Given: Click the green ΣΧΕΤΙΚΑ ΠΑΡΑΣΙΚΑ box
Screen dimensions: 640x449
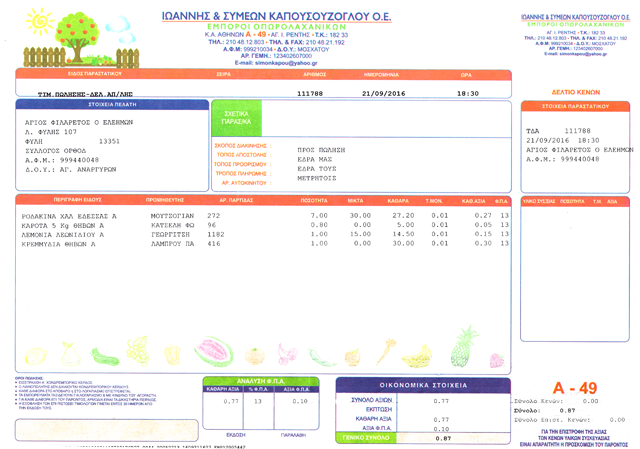Looking at the screenshot, I should click(235, 119).
